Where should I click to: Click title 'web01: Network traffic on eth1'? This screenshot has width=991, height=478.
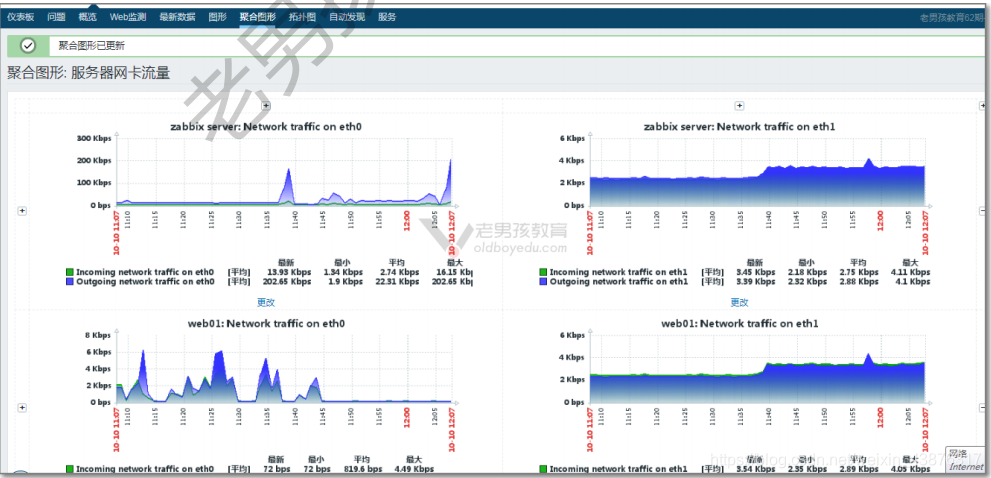(x=739, y=323)
